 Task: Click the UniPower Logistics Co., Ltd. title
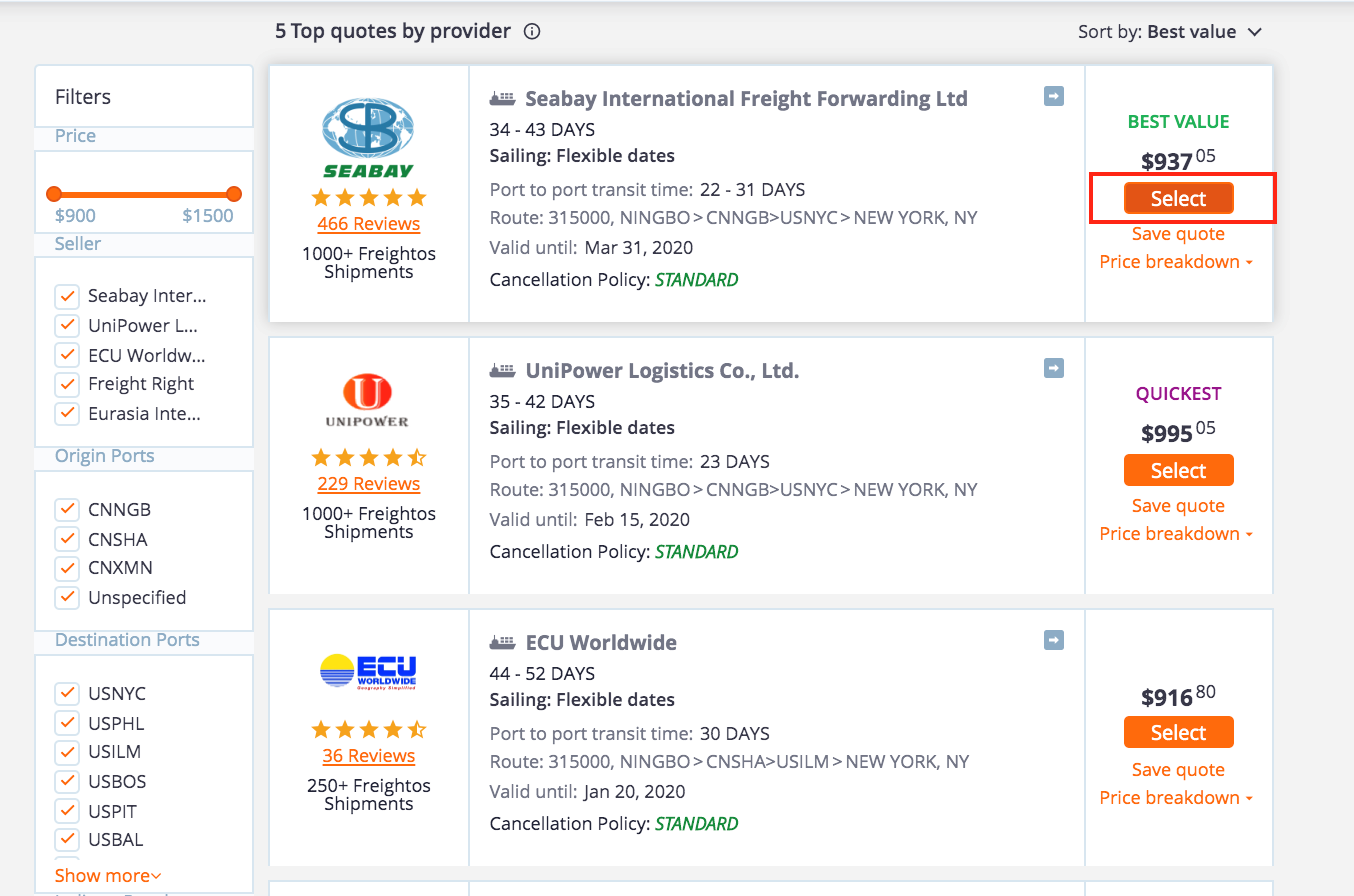[x=662, y=371]
